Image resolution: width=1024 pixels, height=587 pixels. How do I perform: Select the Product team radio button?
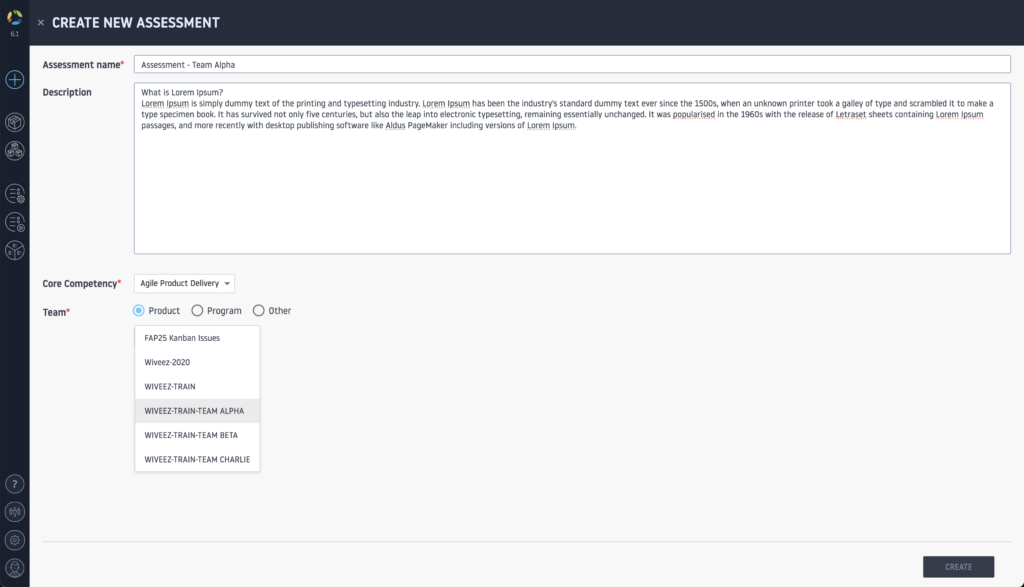tap(139, 311)
